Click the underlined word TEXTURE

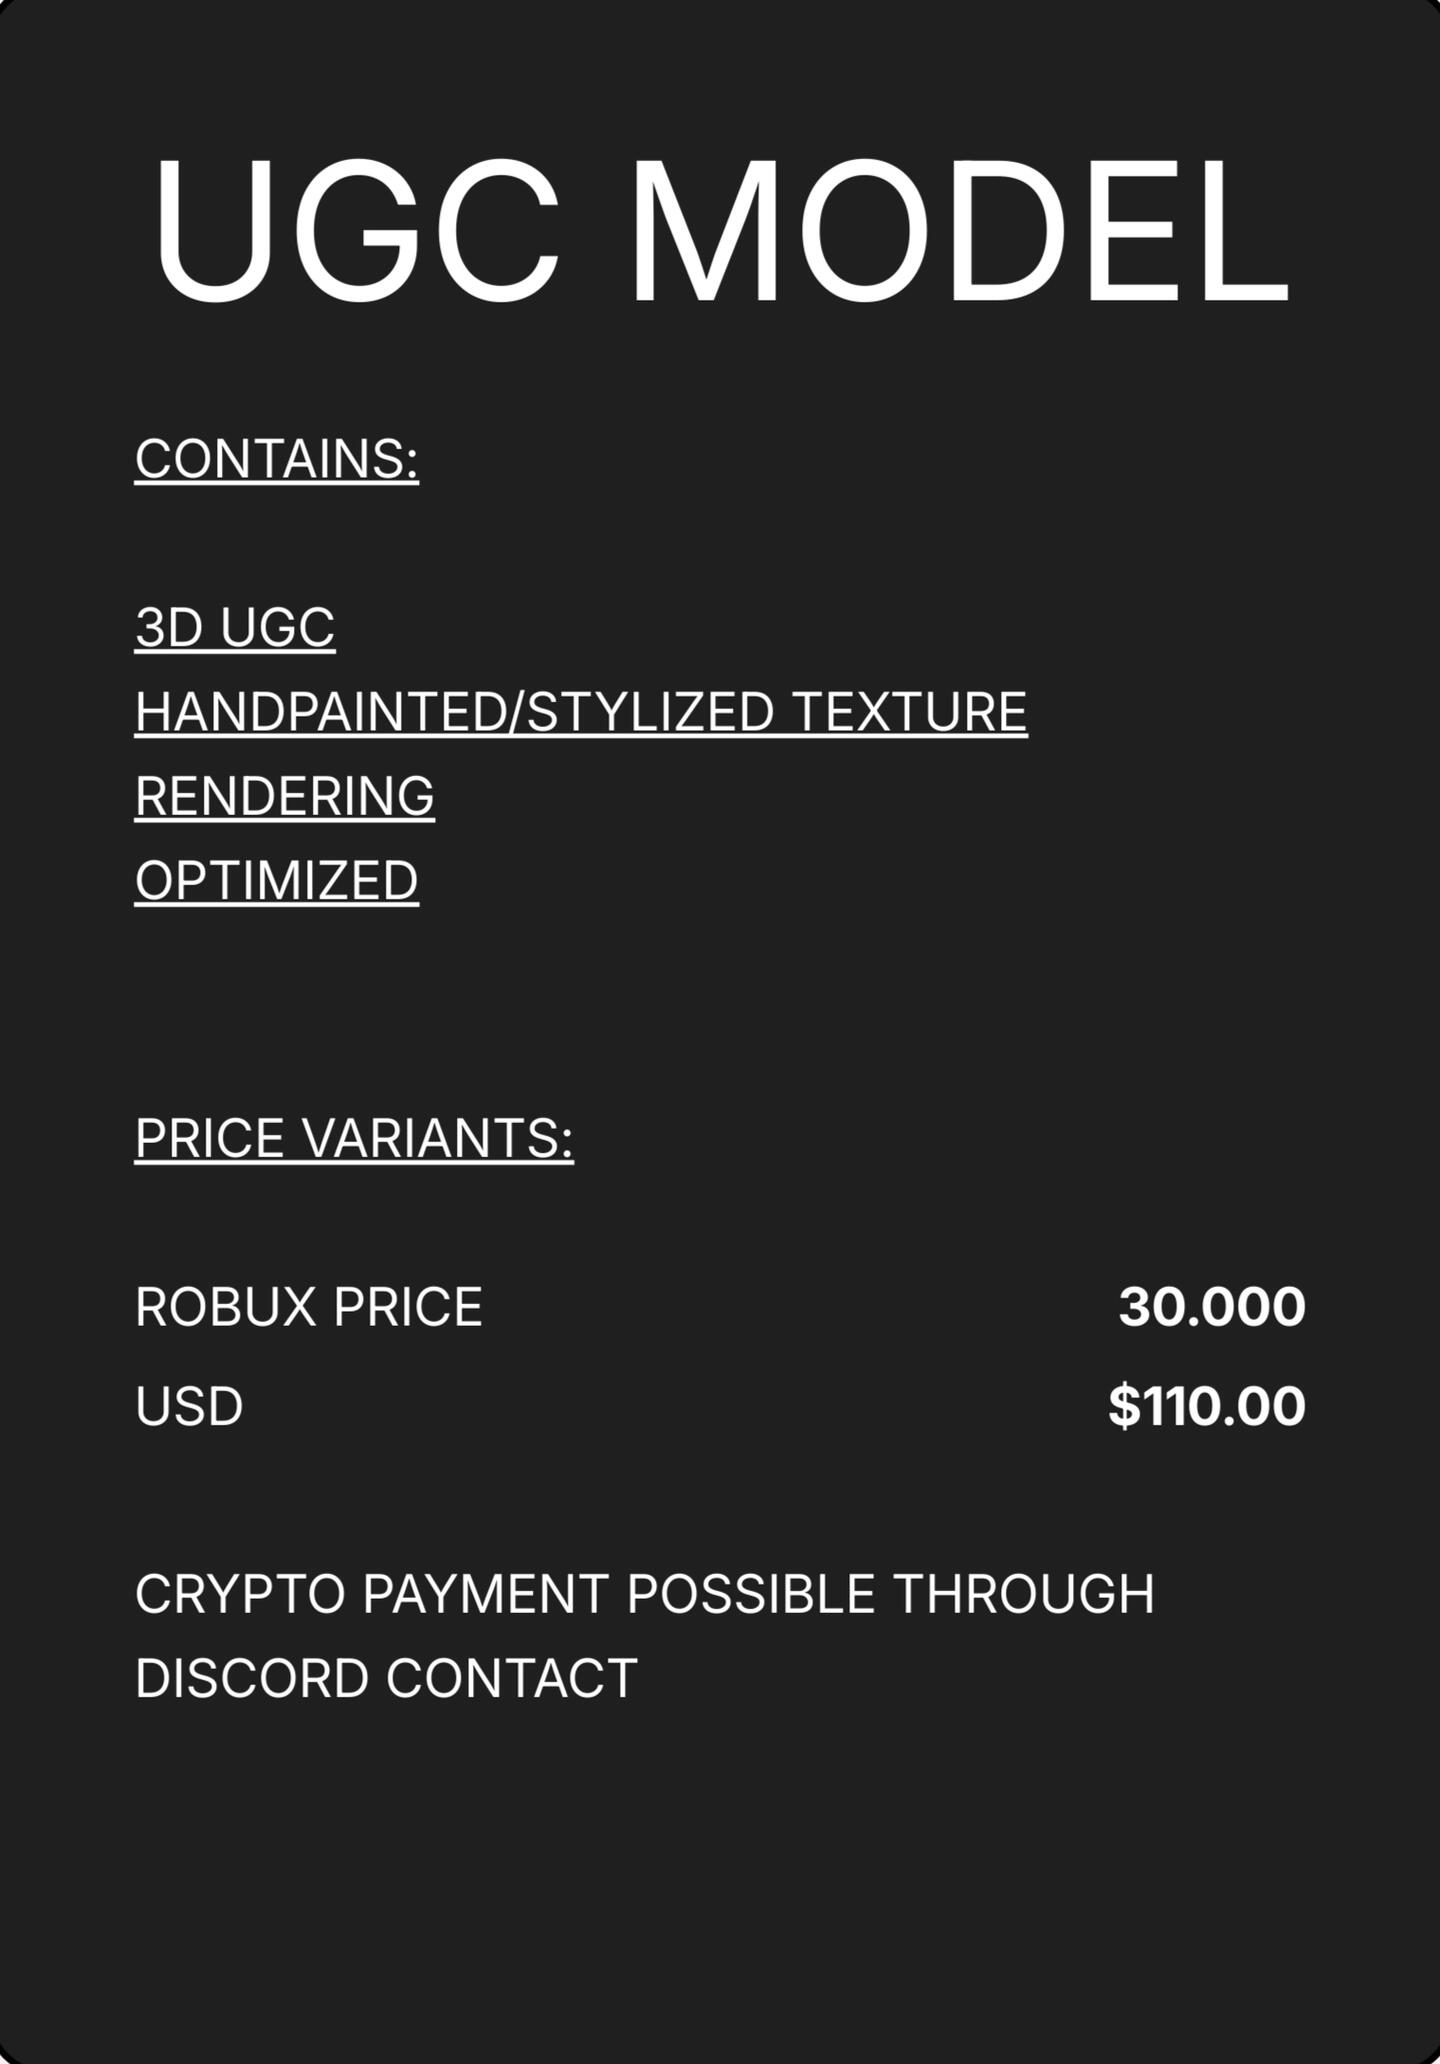(x=910, y=712)
